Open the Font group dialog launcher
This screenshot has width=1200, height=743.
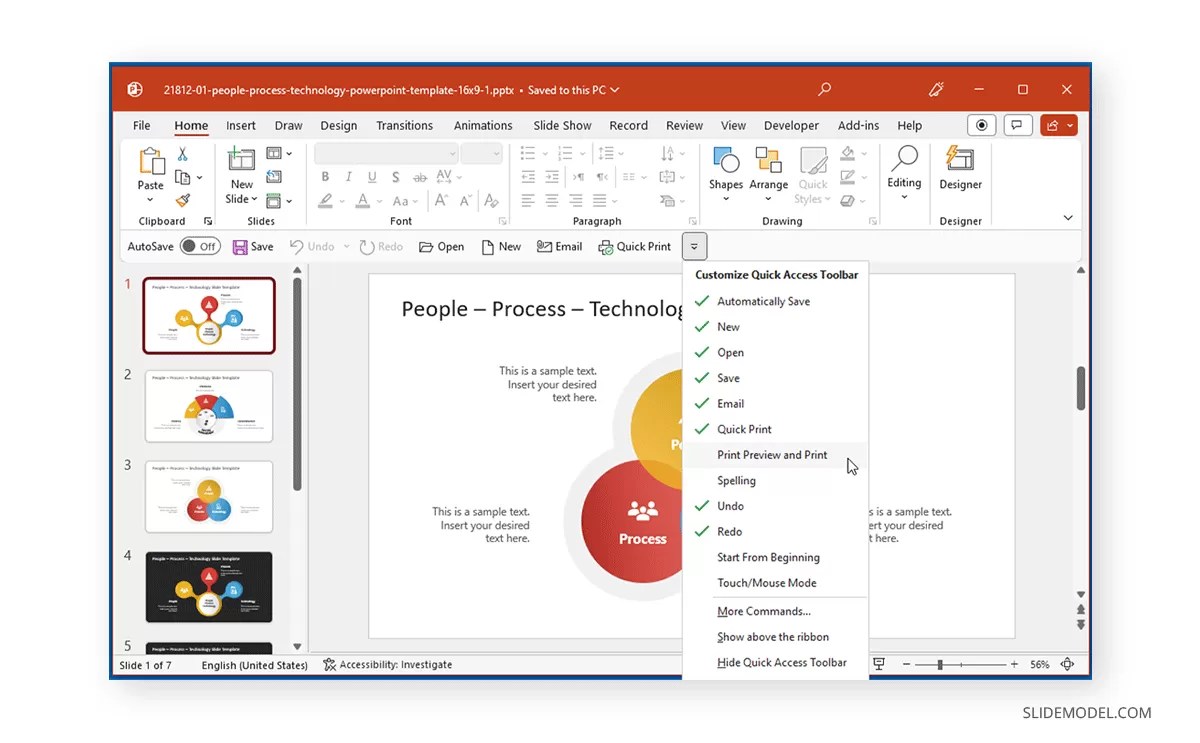coord(503,219)
